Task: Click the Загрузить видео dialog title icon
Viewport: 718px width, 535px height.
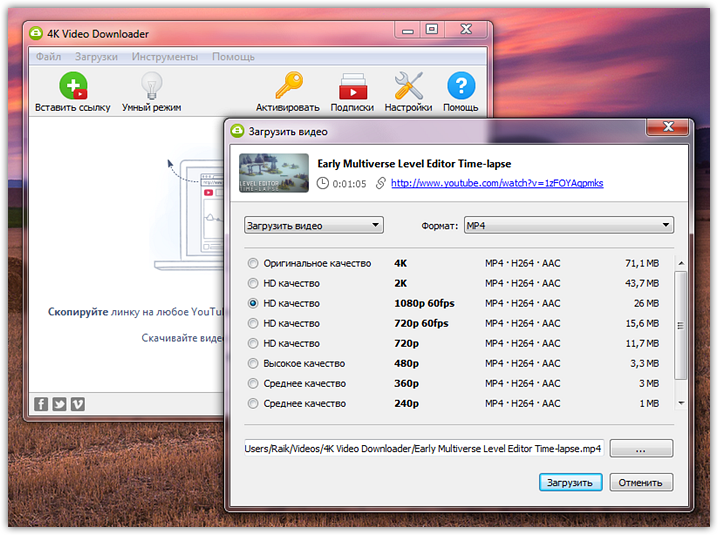Action: pos(237,131)
